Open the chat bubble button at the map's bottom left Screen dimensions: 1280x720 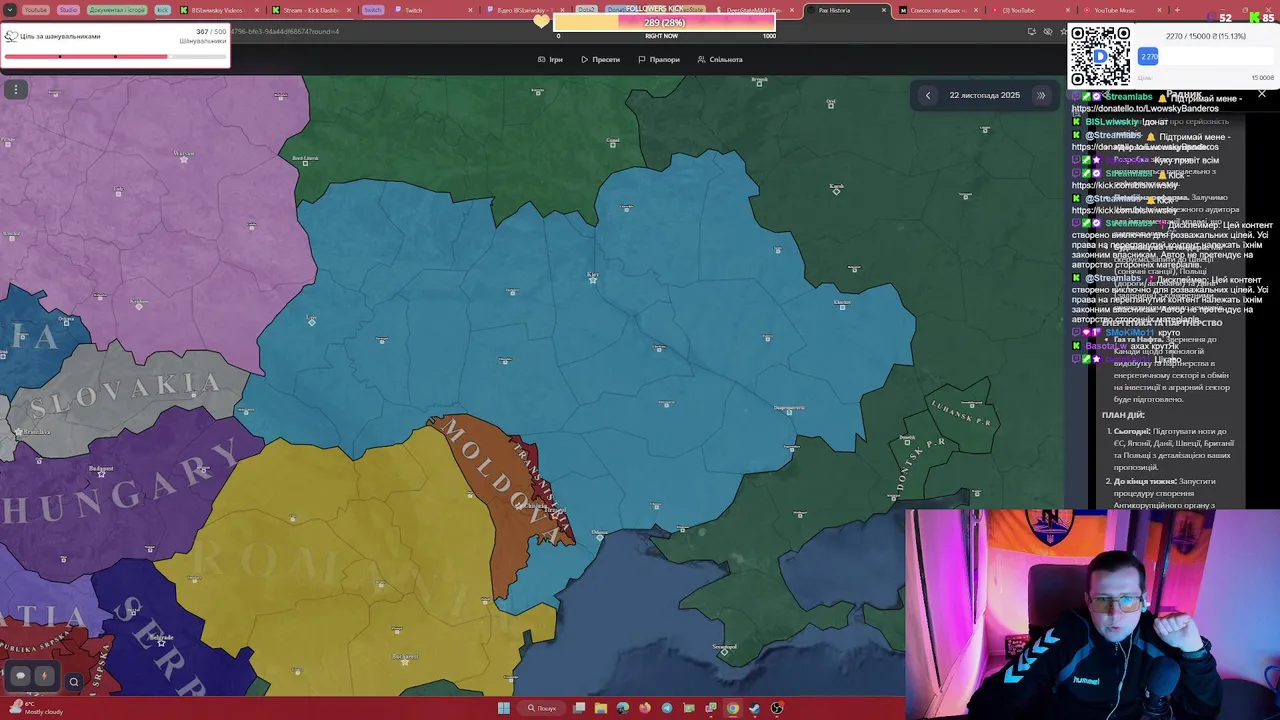pos(20,676)
